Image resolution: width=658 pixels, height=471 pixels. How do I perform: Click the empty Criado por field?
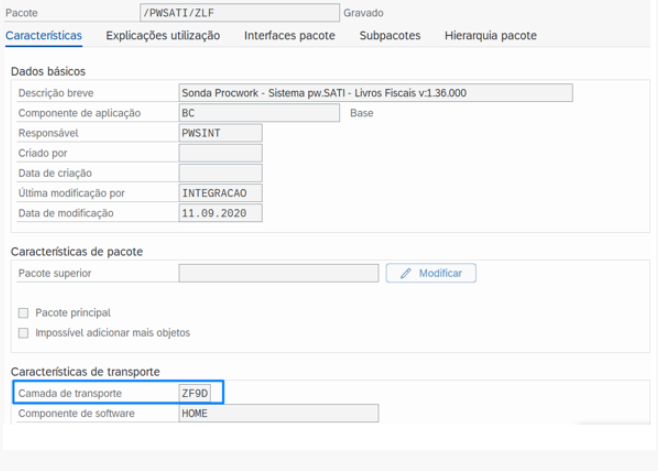[x=220, y=153]
